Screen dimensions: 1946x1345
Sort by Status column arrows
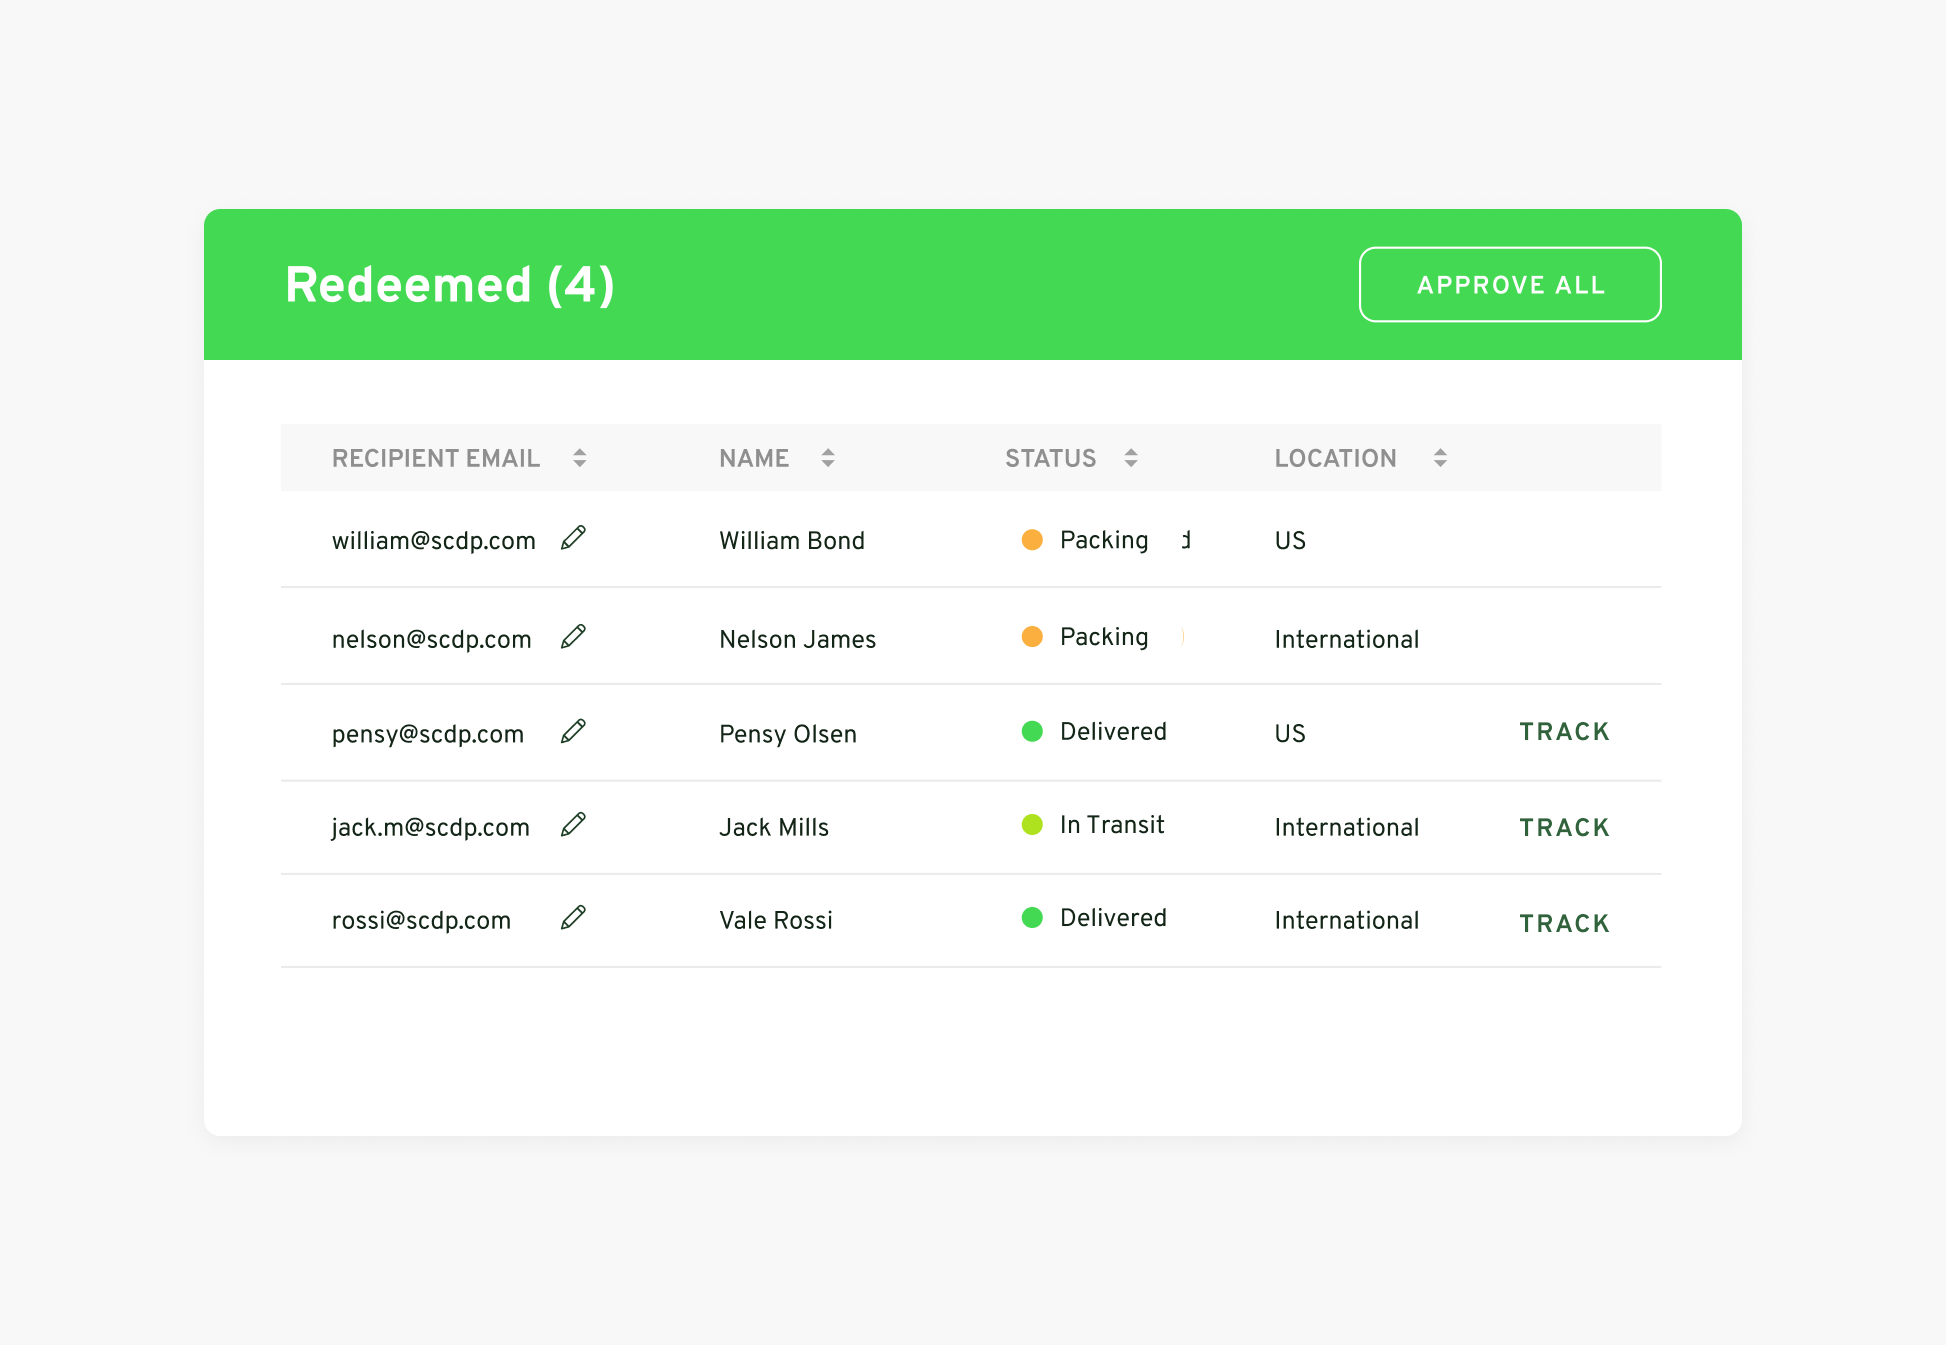pyautogui.click(x=1130, y=458)
